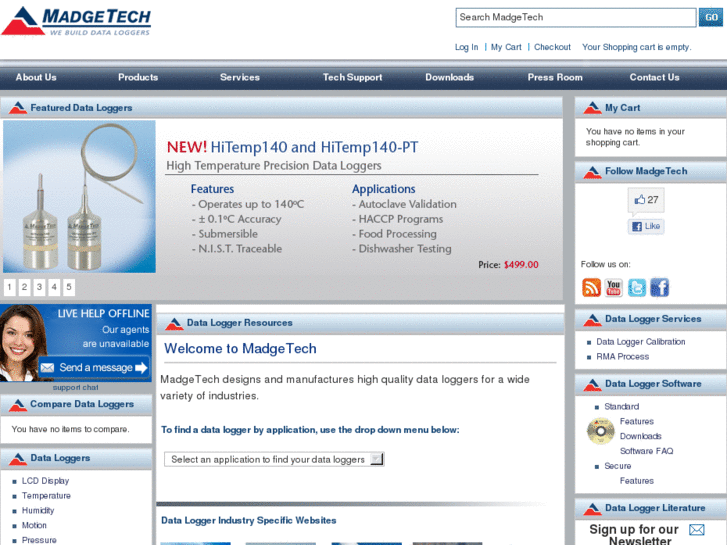Viewport: 727px width, 545px height.
Task: Click the GO search button
Action: (x=711, y=18)
